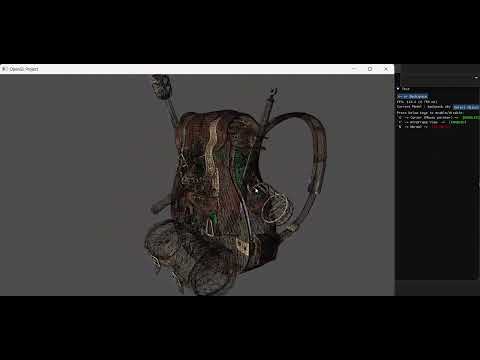Screen dimensions: 480x360
Task: Click the blue button beside the Current Model name
Action: click(x=466, y=107)
